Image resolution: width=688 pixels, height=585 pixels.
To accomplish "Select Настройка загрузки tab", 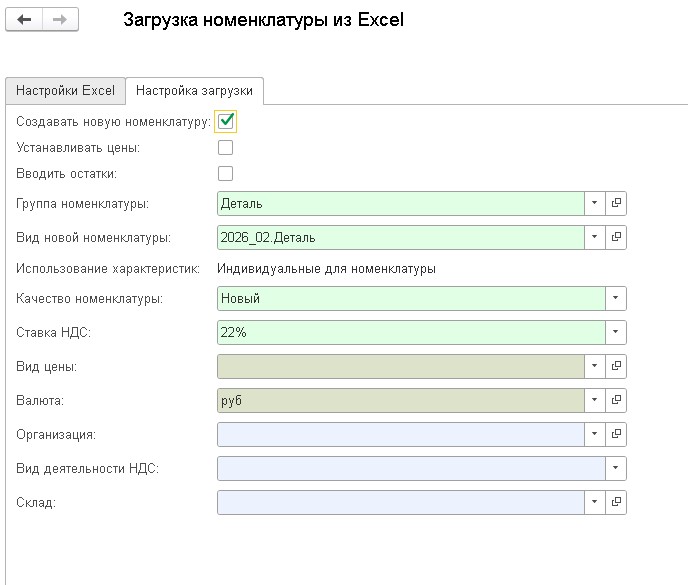I will [x=194, y=91].
